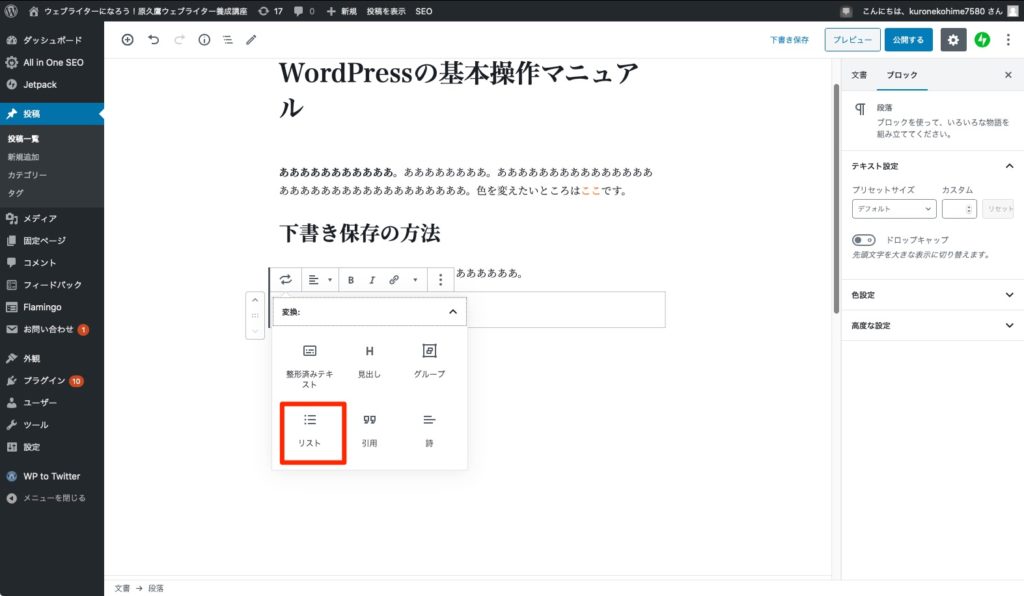Expand the color settings (色設定) panel
1024x596 pixels.
tap(932, 295)
